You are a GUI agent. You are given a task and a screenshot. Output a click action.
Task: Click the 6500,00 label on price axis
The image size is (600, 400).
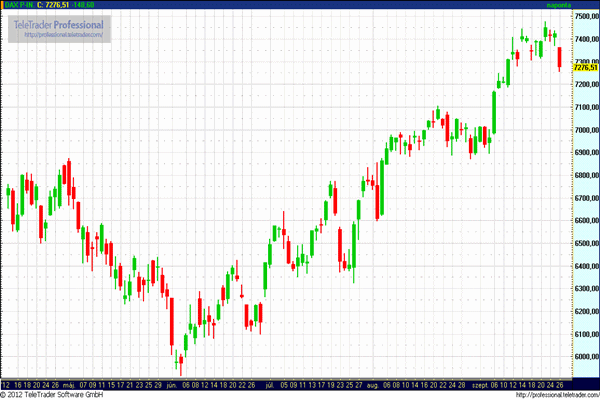coord(584,243)
